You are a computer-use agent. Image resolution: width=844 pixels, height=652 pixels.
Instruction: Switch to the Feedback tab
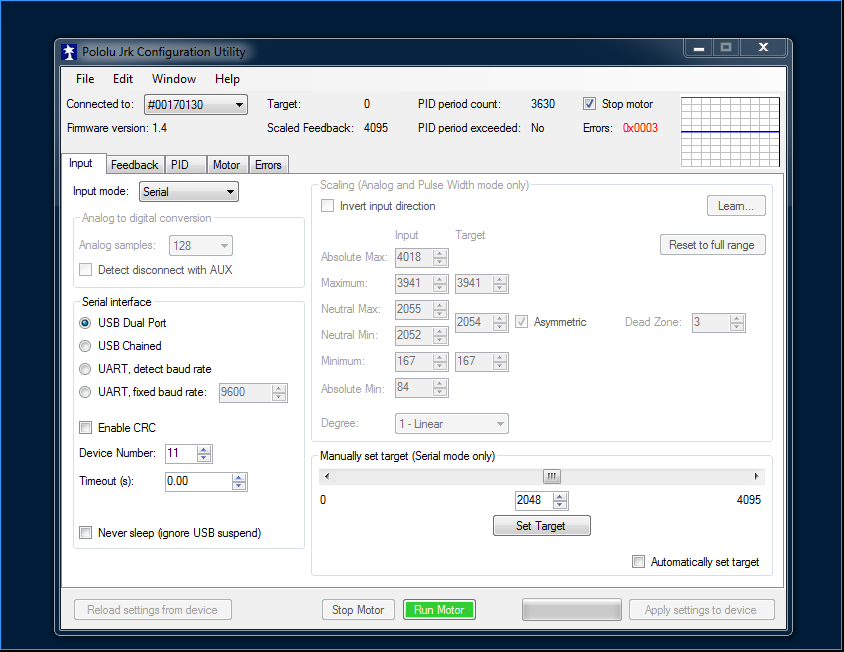[x=134, y=165]
